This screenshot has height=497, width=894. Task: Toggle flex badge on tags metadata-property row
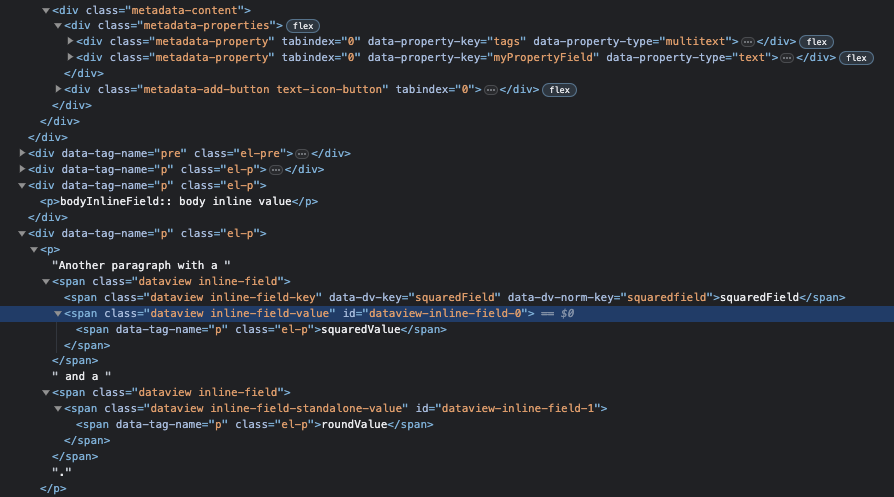pyautogui.click(x=817, y=41)
